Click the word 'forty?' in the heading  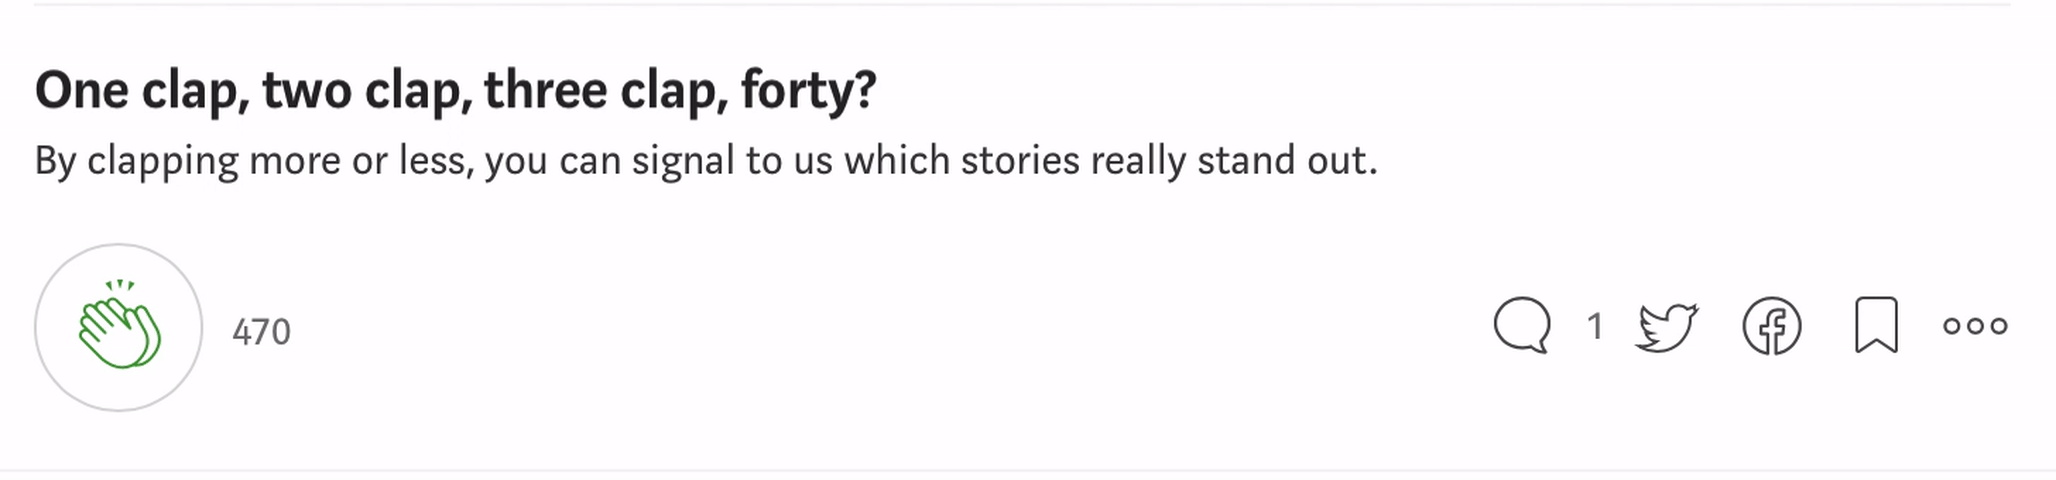[x=808, y=91]
